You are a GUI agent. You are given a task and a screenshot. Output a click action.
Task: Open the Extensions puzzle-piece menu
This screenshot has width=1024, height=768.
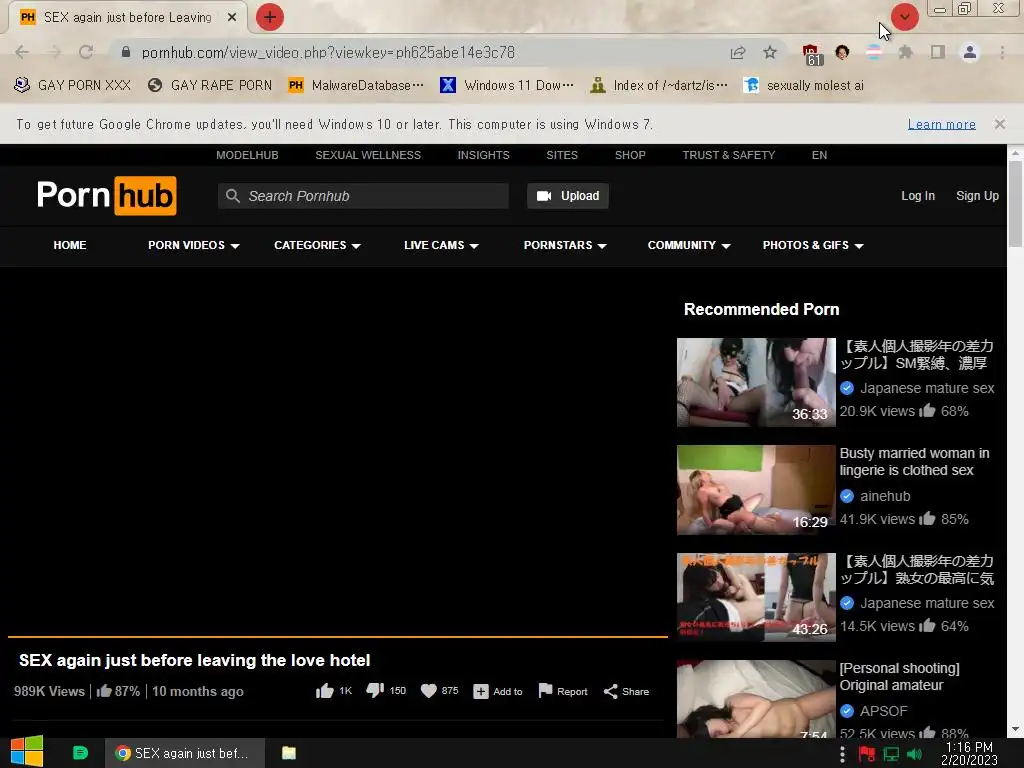tap(905, 52)
